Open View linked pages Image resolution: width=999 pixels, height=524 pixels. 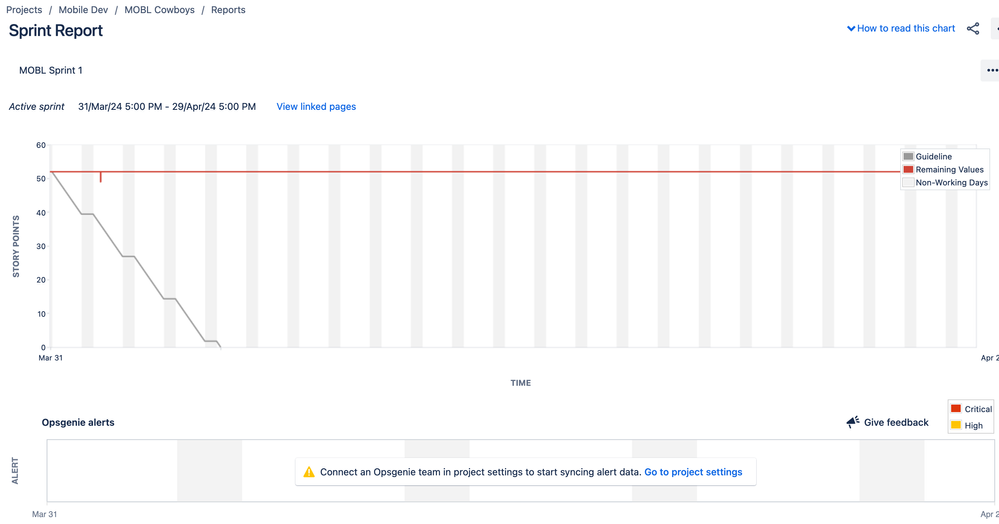(x=316, y=107)
